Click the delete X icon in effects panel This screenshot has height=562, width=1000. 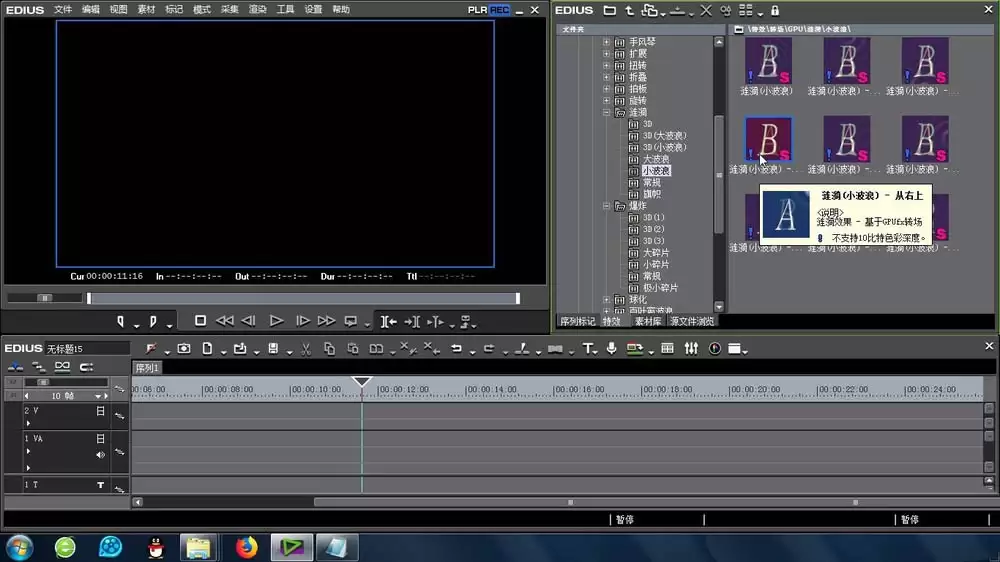[x=706, y=11]
